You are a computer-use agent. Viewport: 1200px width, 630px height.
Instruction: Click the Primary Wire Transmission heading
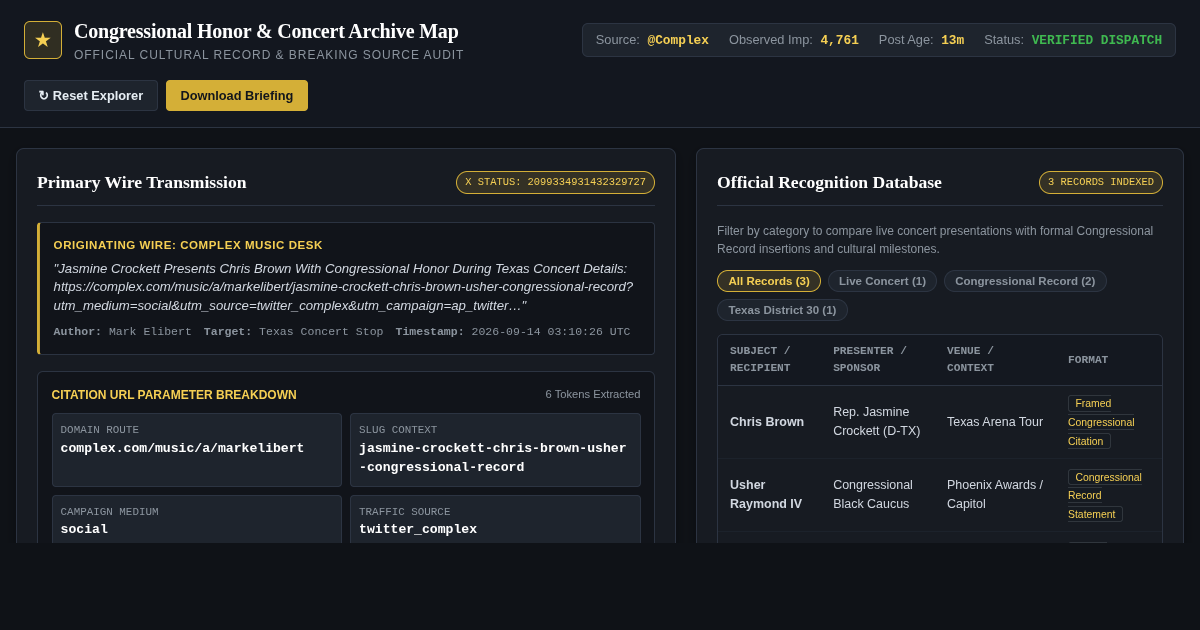click(142, 182)
